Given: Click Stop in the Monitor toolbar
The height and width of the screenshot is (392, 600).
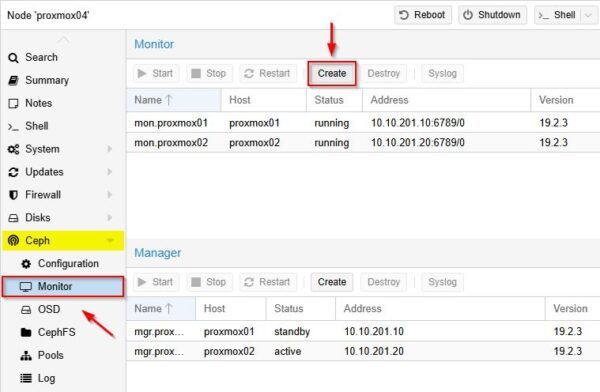Looking at the screenshot, I should [x=209, y=73].
